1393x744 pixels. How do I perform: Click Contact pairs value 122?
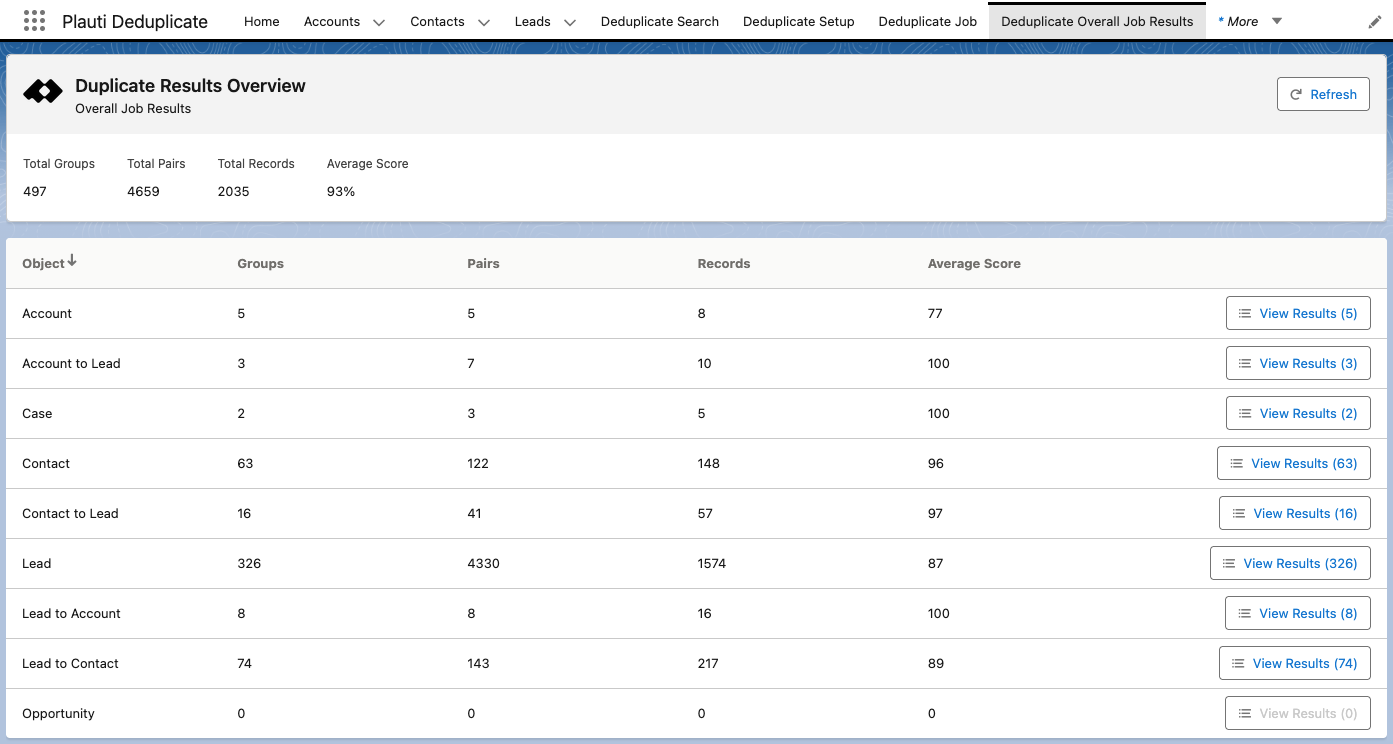coord(478,463)
